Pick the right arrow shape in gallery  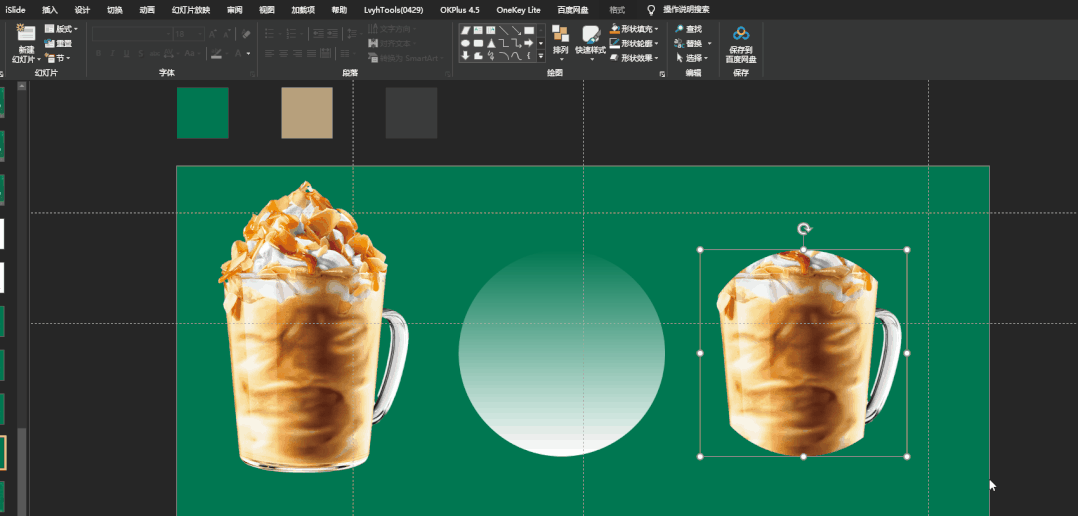tap(529, 43)
